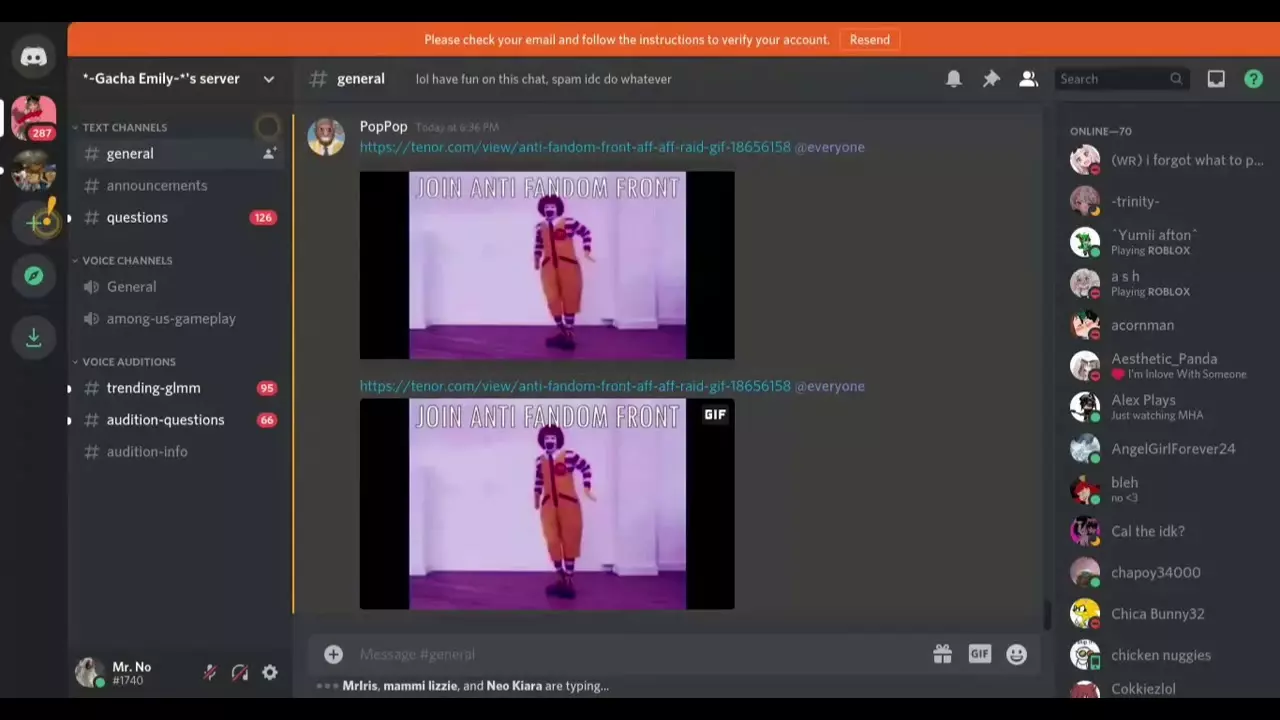This screenshot has height=720, width=1280.
Task: Open user settings gear
Action: pyautogui.click(x=270, y=673)
